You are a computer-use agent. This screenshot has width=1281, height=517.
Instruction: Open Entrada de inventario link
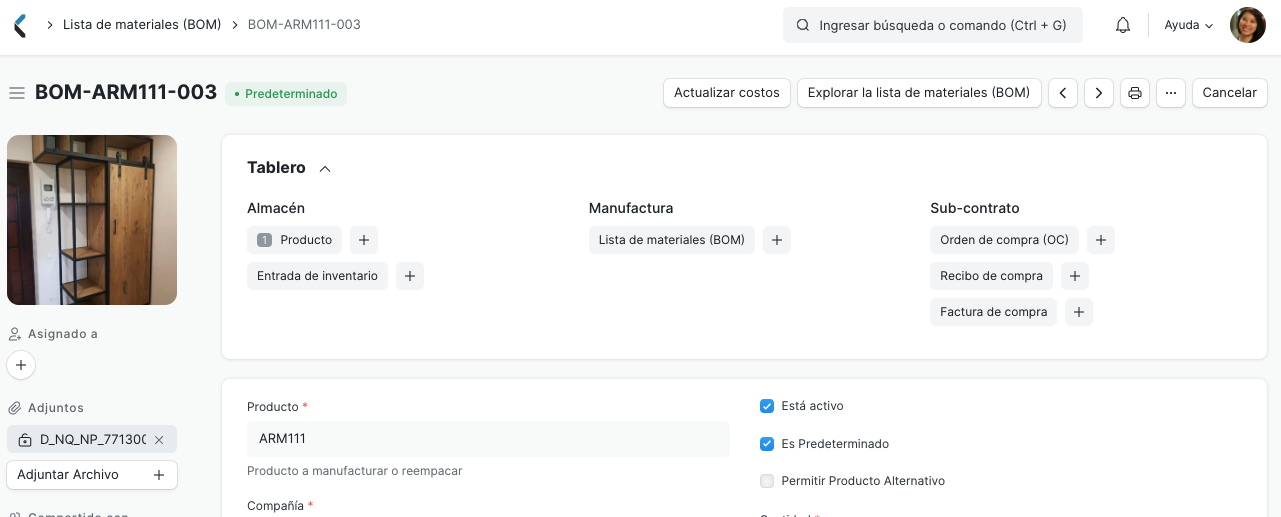(x=317, y=276)
